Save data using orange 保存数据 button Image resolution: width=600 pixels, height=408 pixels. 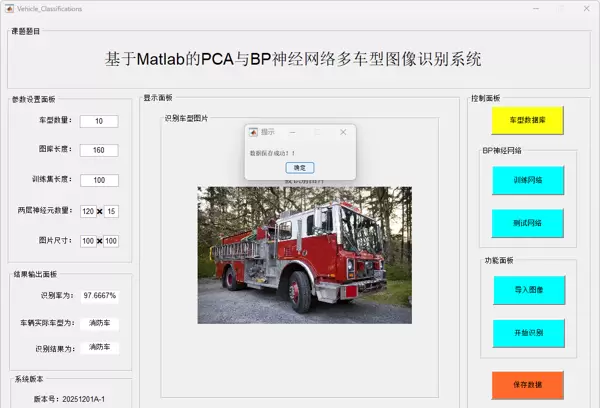pyautogui.click(x=527, y=385)
